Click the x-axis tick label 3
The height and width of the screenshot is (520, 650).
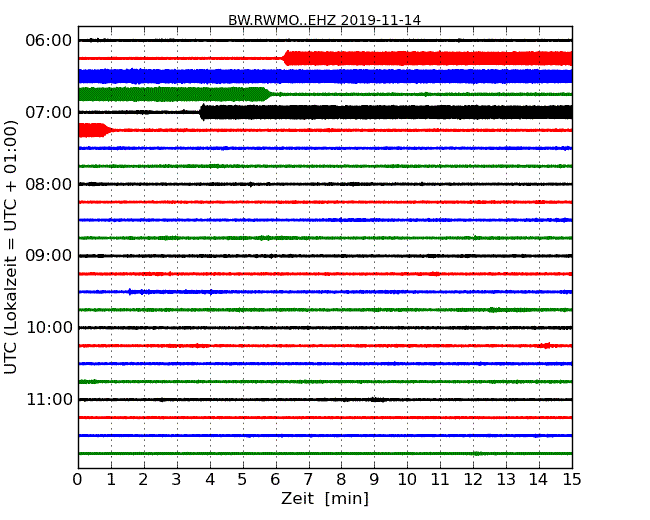pyautogui.click(x=177, y=480)
